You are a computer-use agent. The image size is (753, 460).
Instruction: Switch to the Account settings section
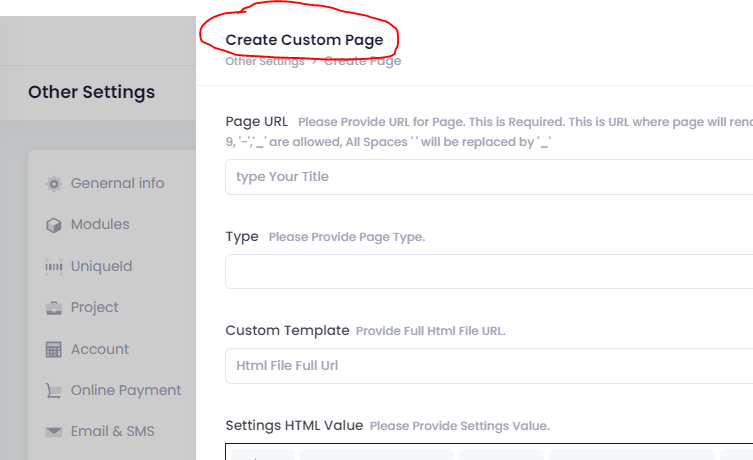tap(100, 349)
